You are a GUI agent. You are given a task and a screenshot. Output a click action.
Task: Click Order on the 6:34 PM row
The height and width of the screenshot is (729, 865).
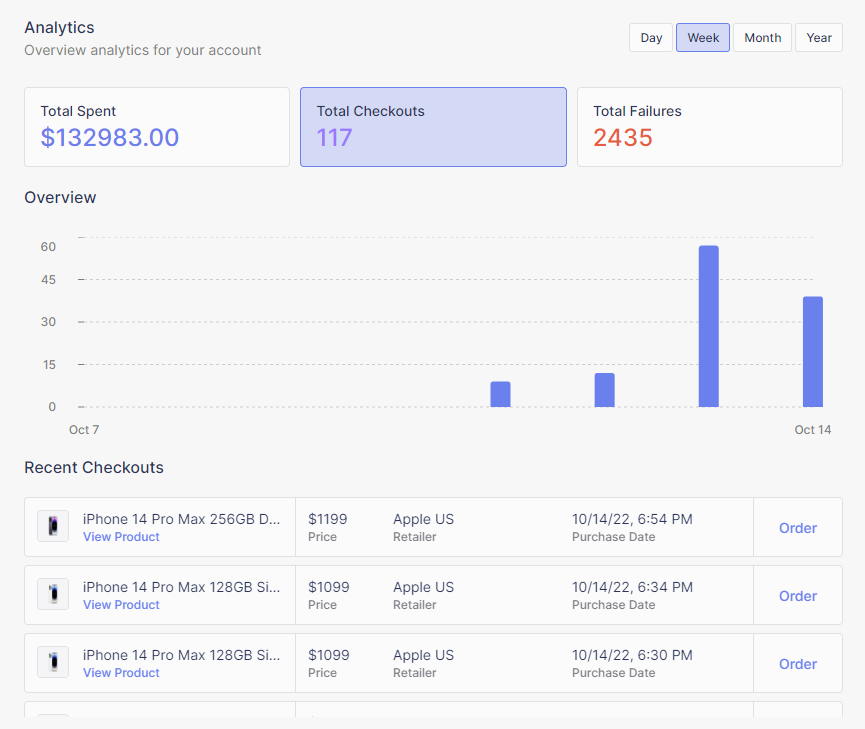click(x=797, y=595)
